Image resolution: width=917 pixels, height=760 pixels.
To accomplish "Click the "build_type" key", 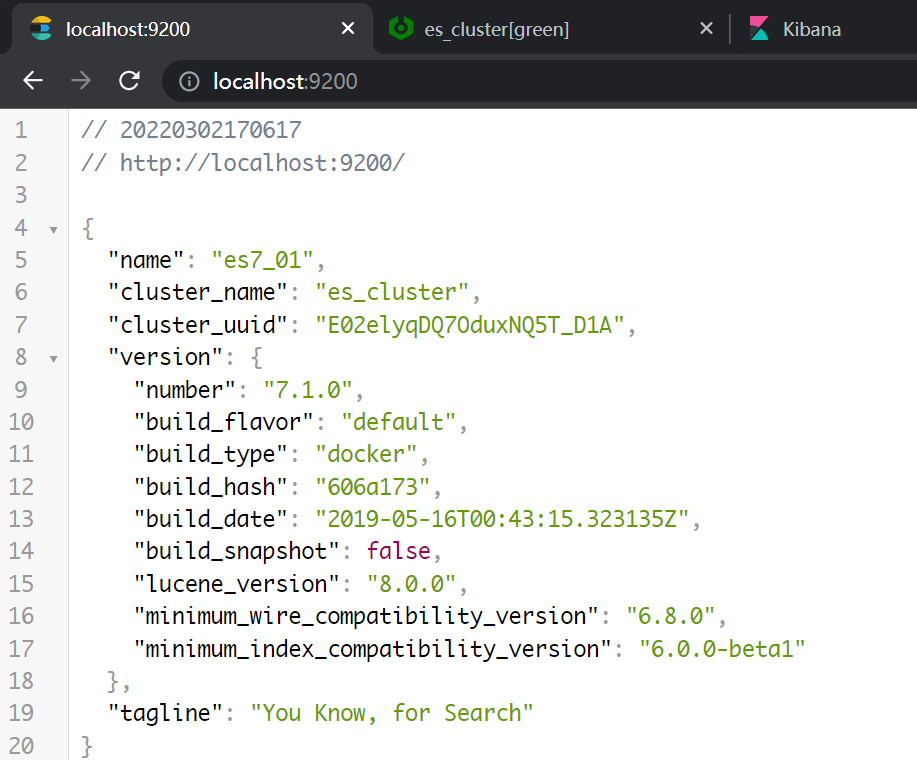I will point(211,454).
